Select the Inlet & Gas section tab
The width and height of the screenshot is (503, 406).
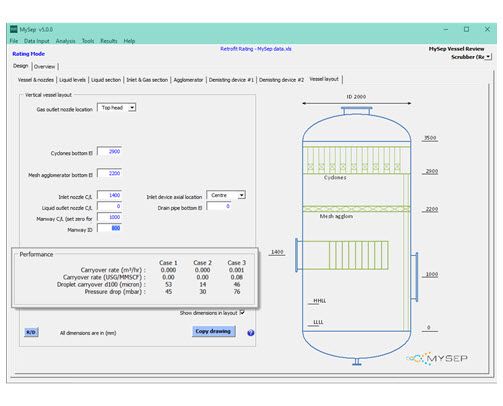147,80
